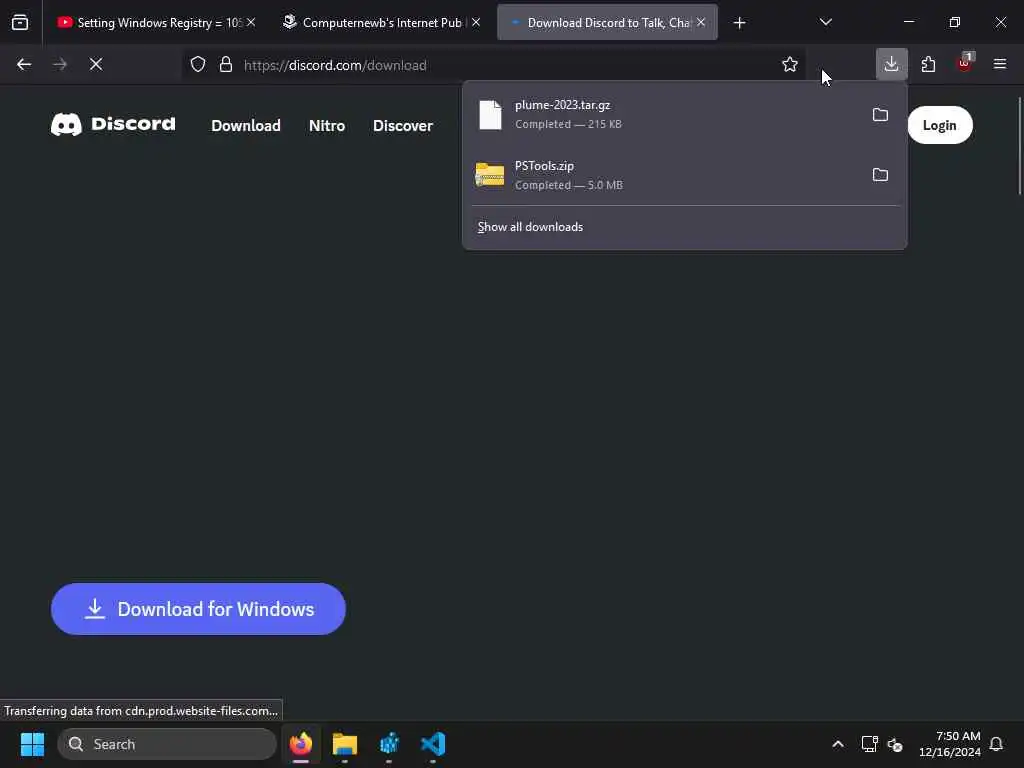Click Show all downloads
This screenshot has height=768, width=1024.
pos(530,227)
